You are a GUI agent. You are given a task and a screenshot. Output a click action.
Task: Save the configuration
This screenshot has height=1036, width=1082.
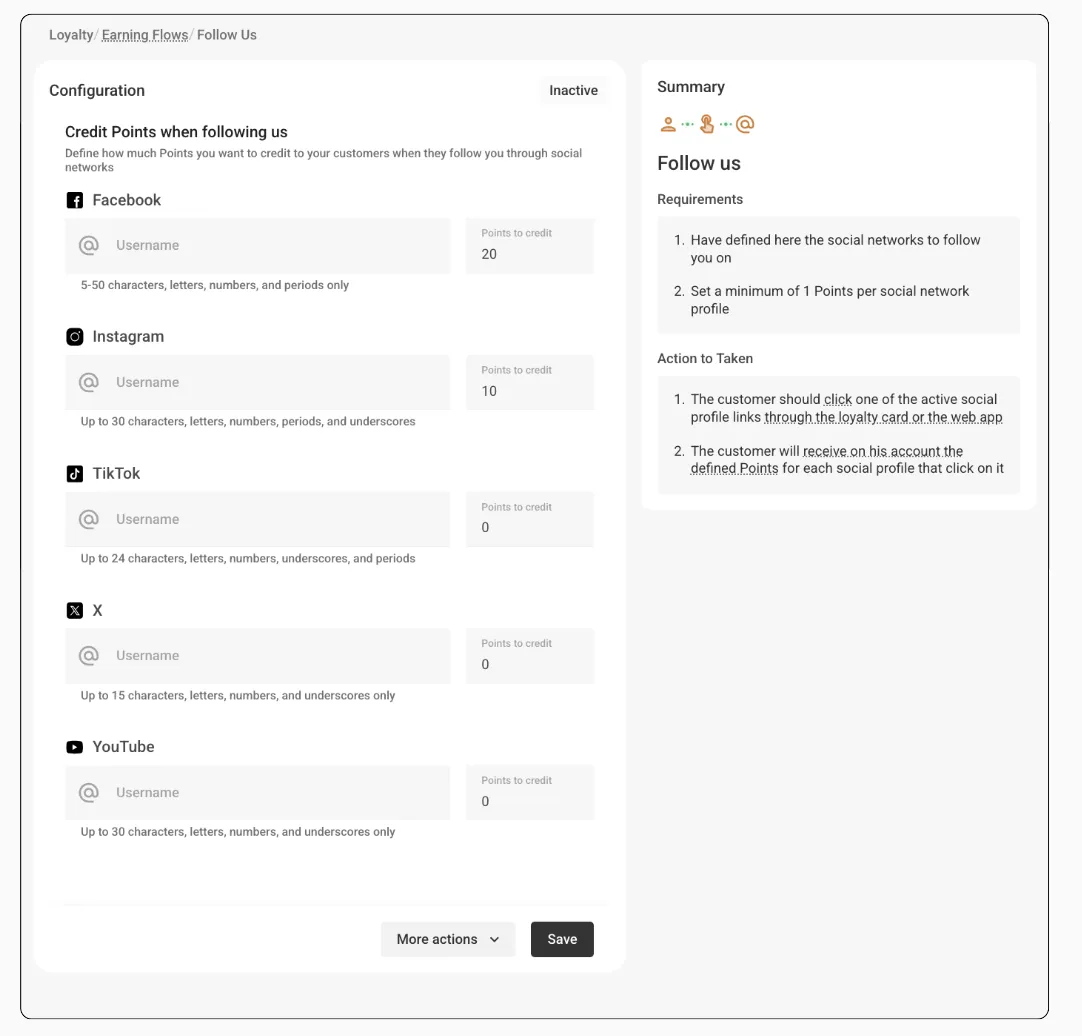point(562,939)
